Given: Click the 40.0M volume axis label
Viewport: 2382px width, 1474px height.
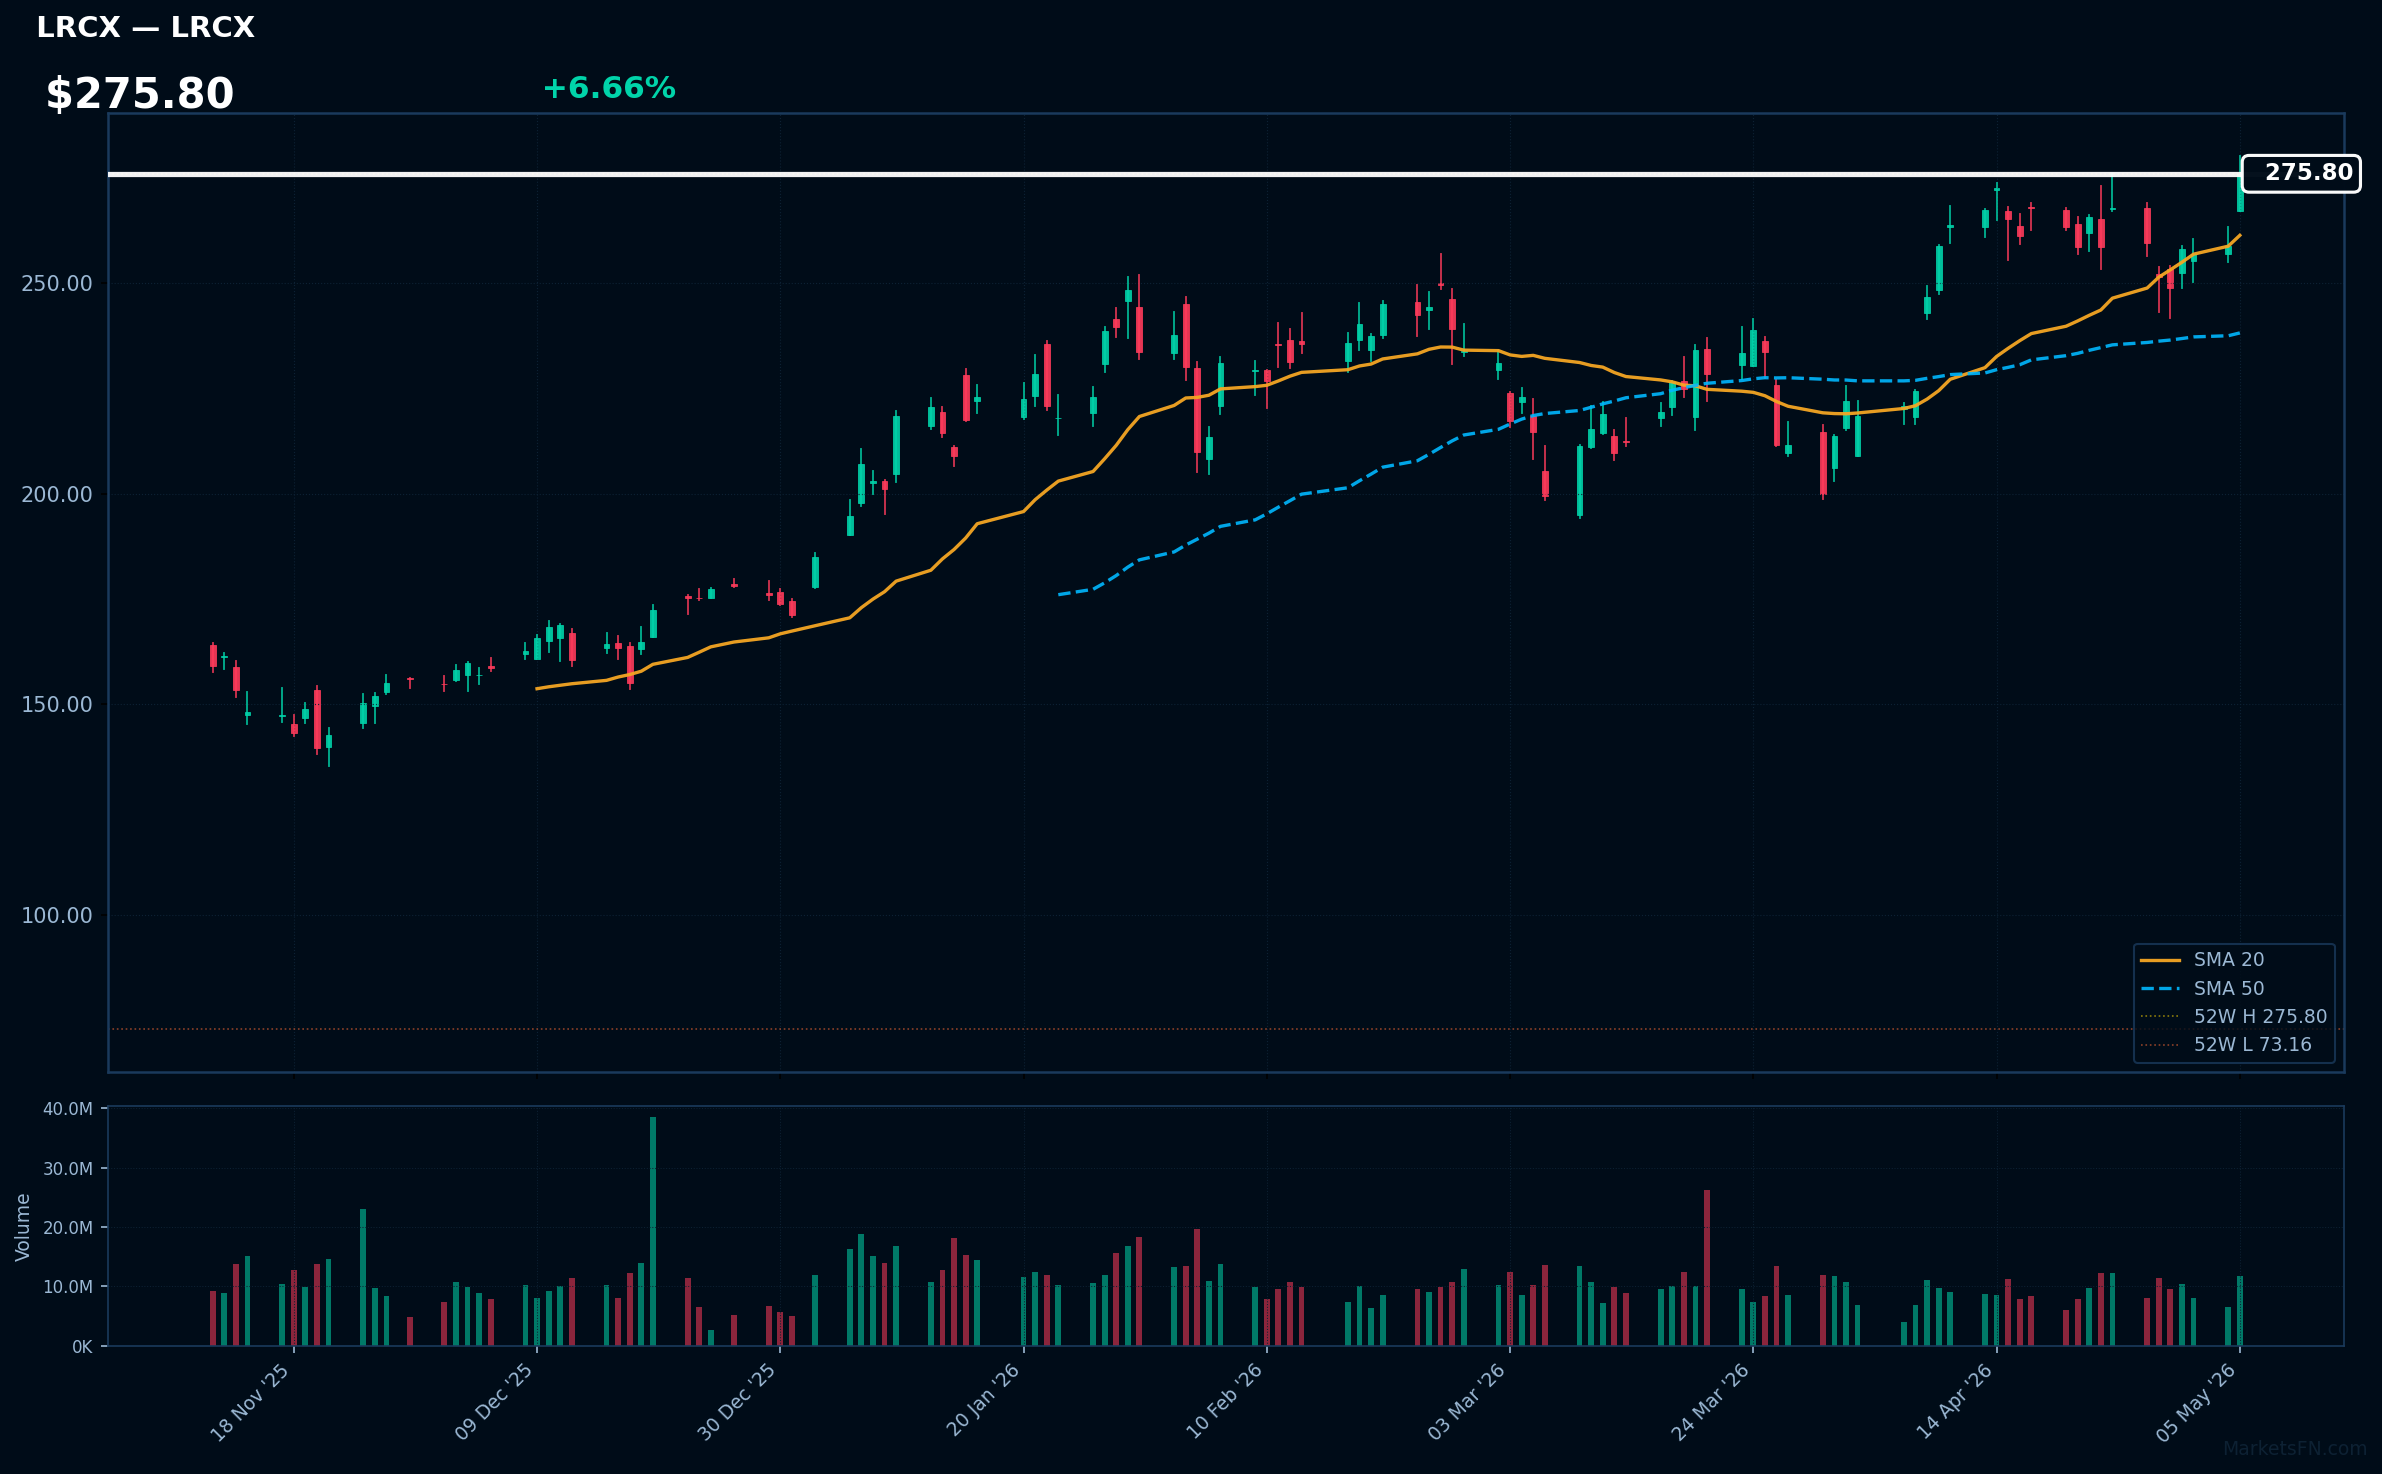Looking at the screenshot, I should [68, 1109].
